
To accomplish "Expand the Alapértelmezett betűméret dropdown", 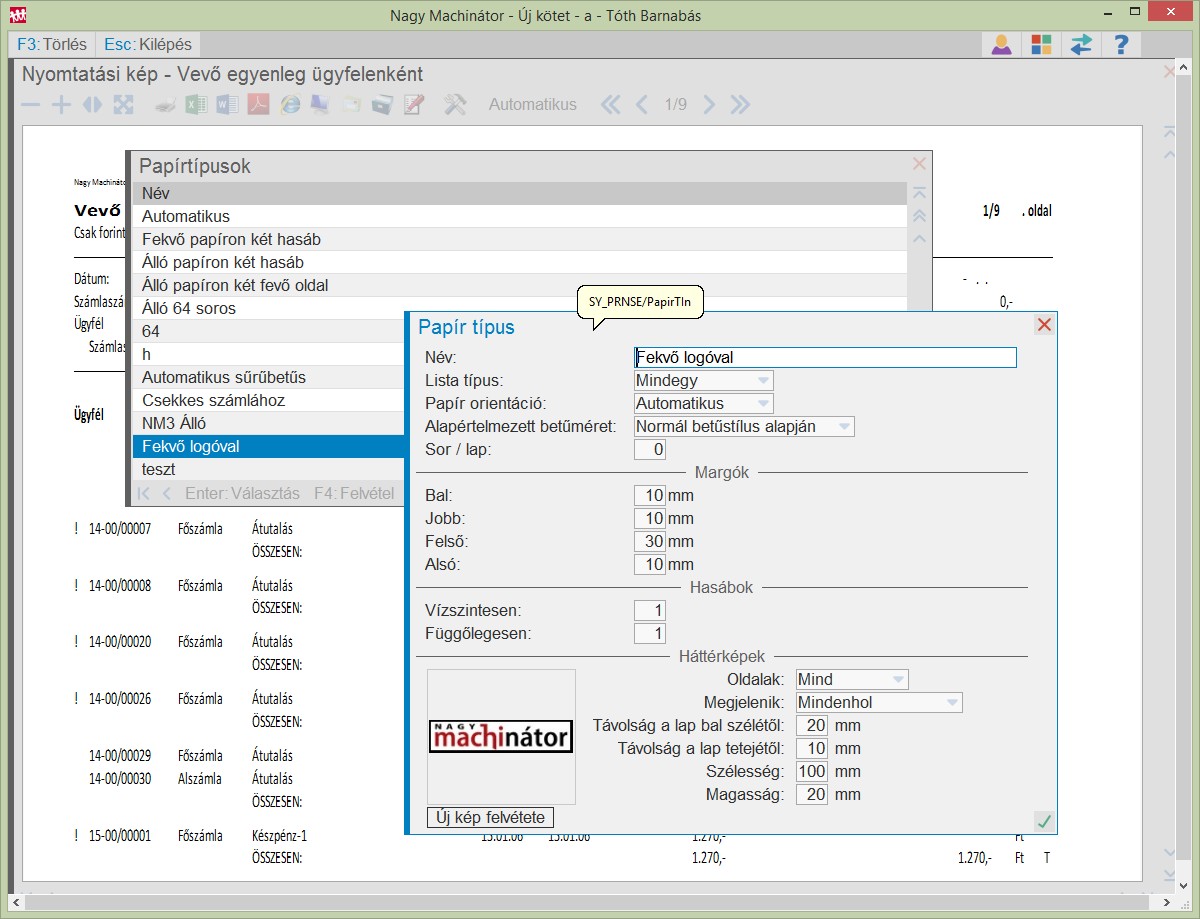I will 843,427.
